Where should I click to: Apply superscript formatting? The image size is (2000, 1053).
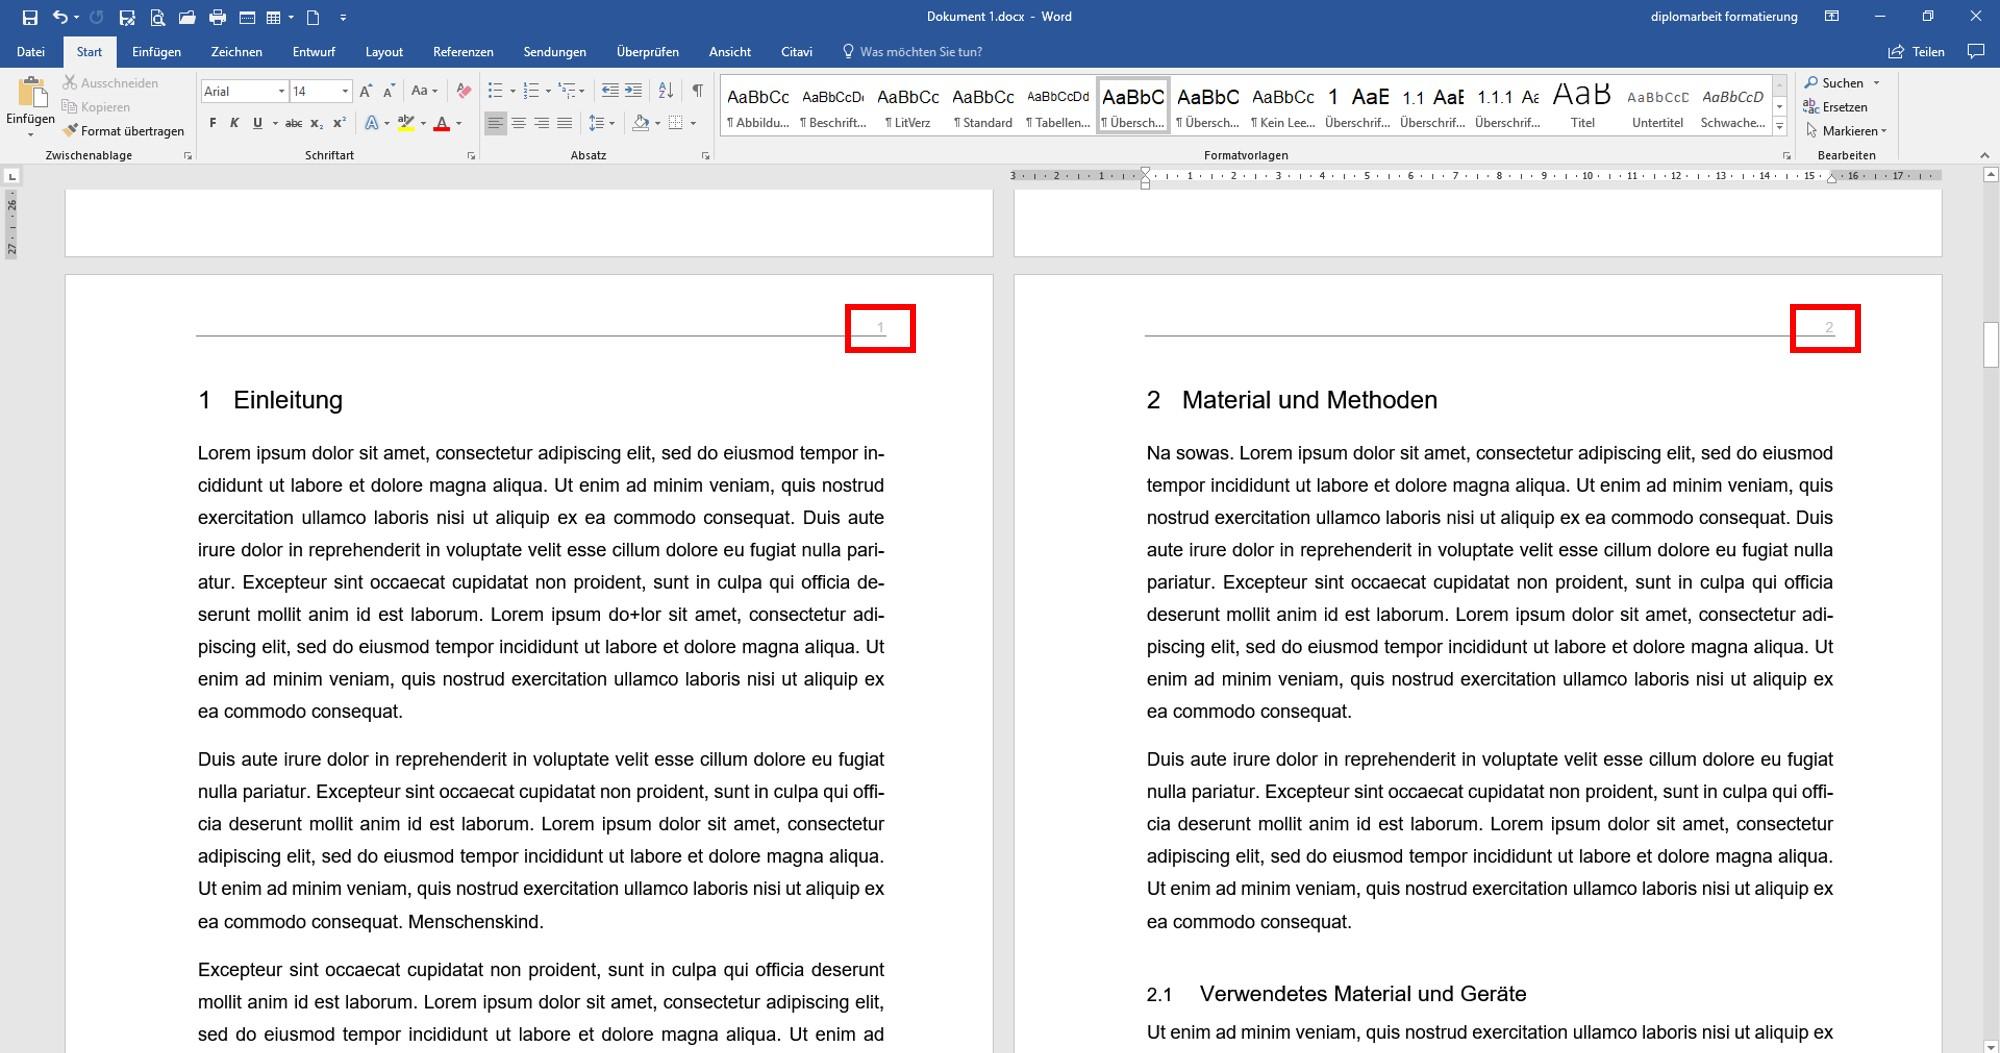[339, 123]
